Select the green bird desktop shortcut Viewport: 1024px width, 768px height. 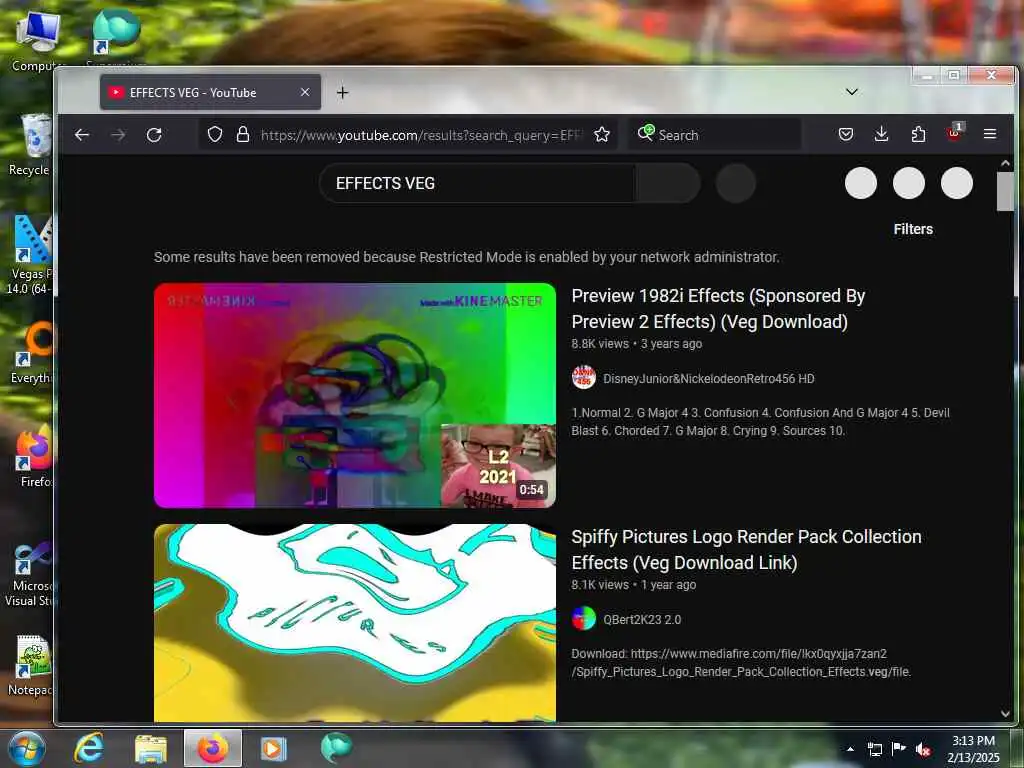[116, 37]
